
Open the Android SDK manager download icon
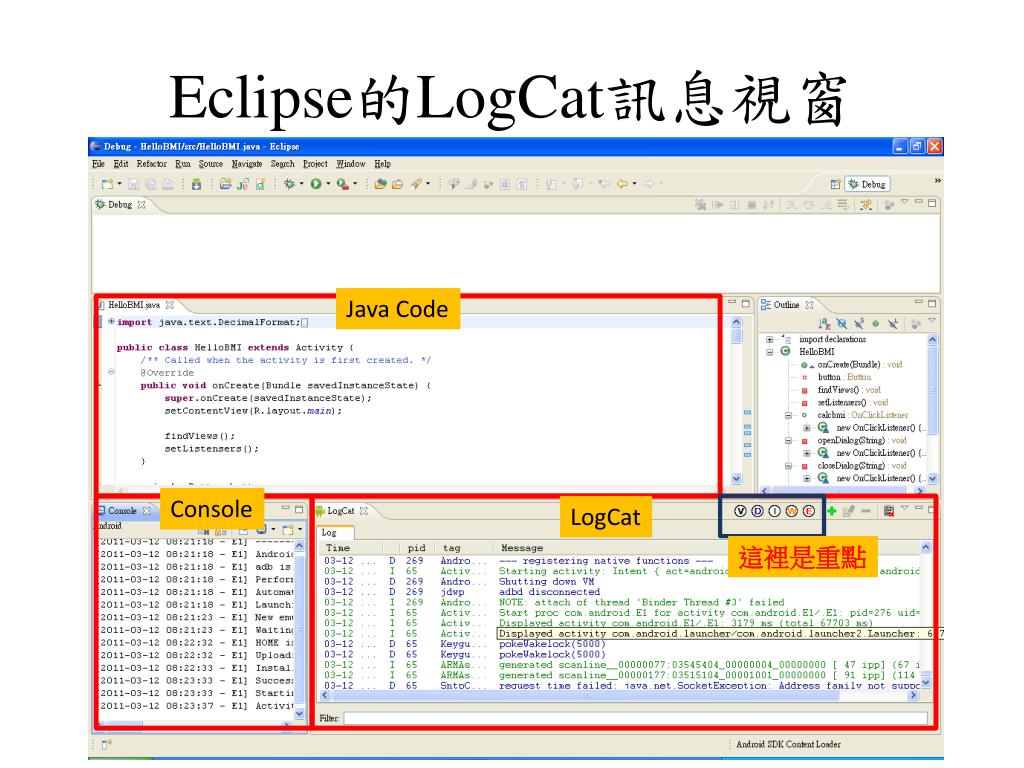196,184
